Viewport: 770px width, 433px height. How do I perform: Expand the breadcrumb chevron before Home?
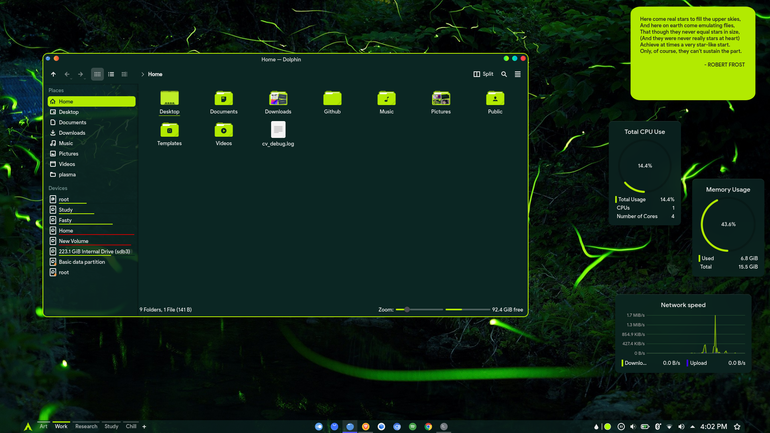142,74
